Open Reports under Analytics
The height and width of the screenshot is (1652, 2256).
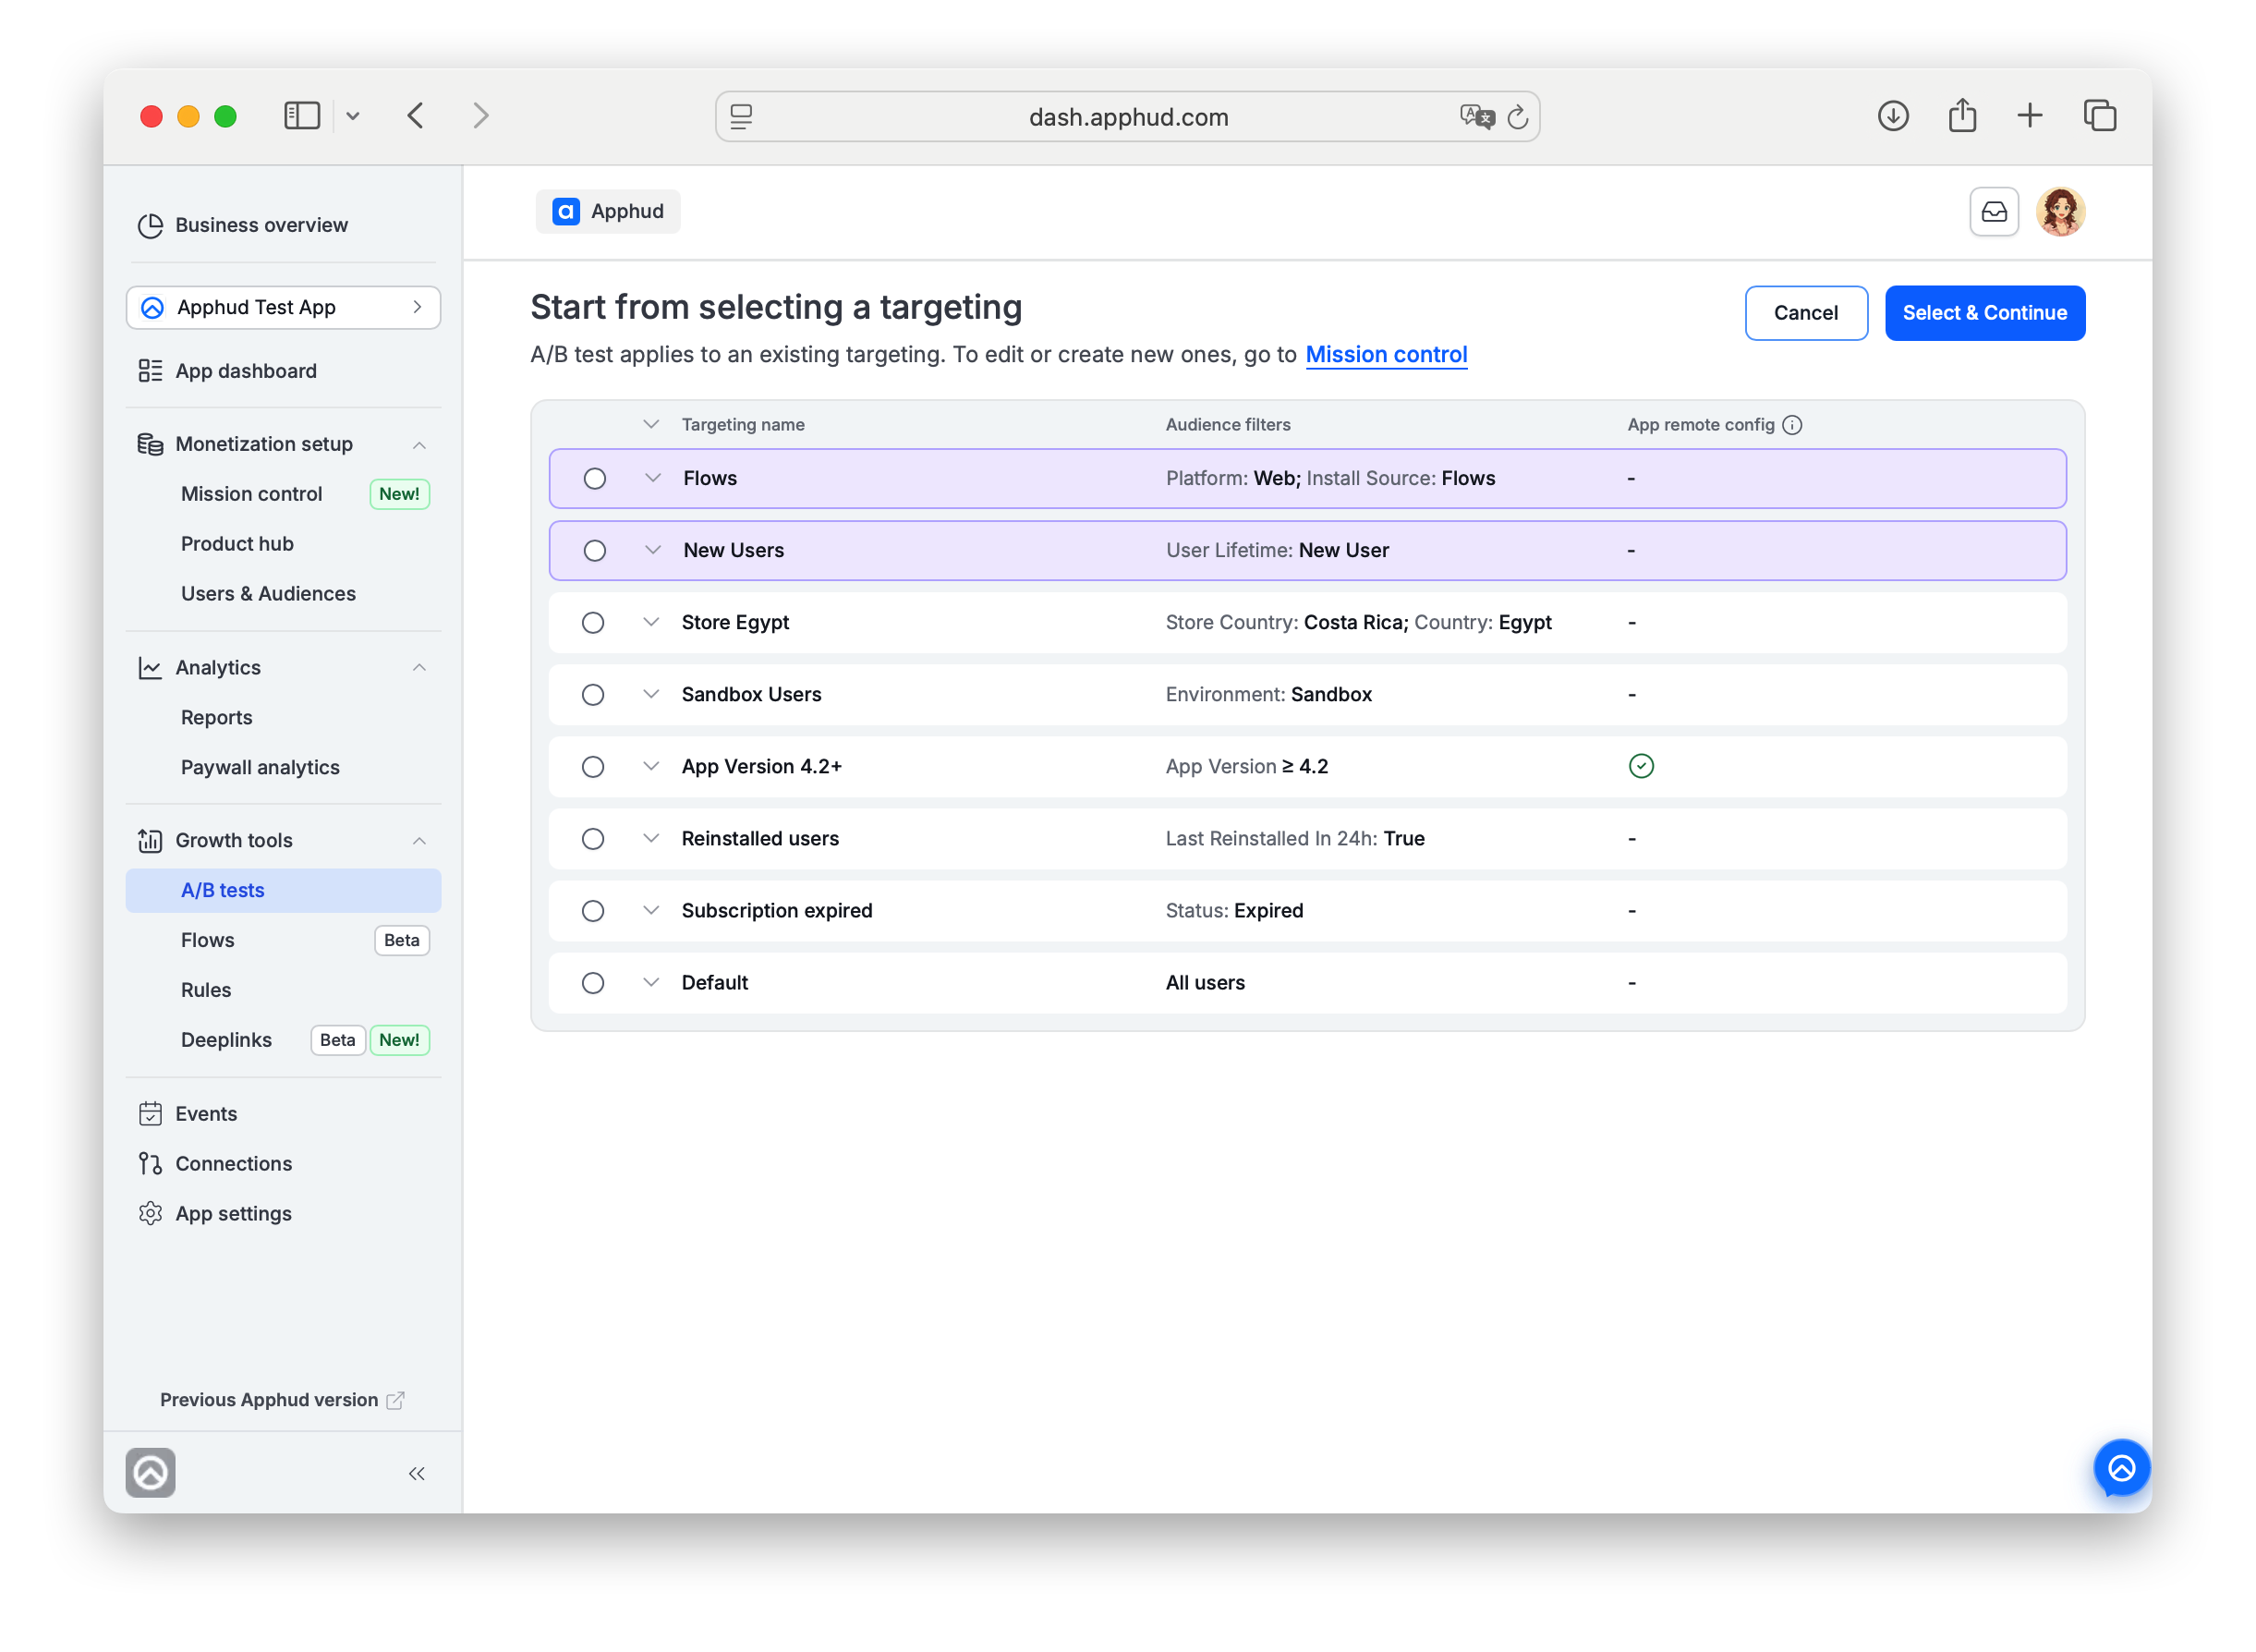coord(216,718)
